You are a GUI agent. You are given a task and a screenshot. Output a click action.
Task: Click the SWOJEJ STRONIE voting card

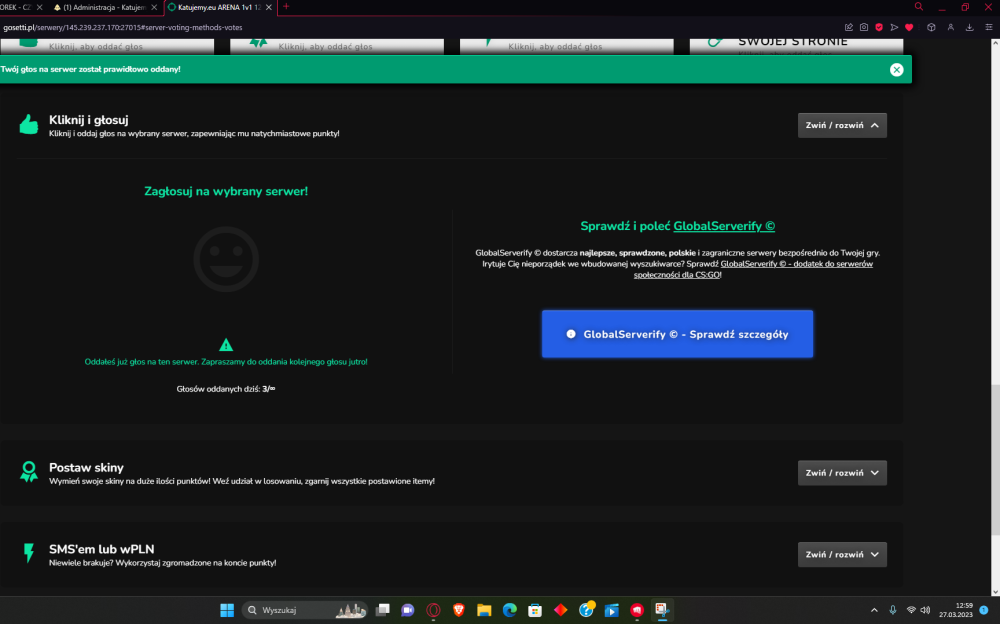(x=796, y=46)
